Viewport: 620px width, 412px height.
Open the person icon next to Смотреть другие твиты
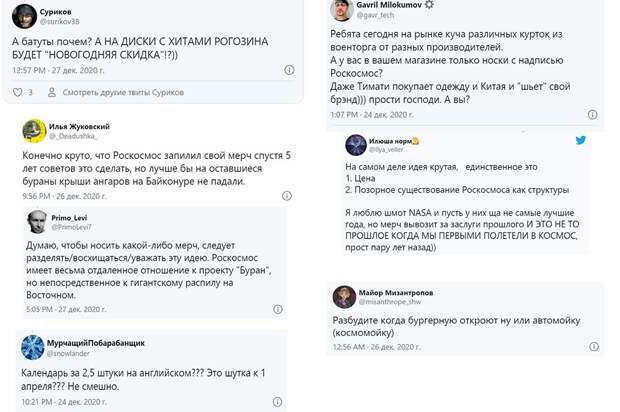pos(51,93)
